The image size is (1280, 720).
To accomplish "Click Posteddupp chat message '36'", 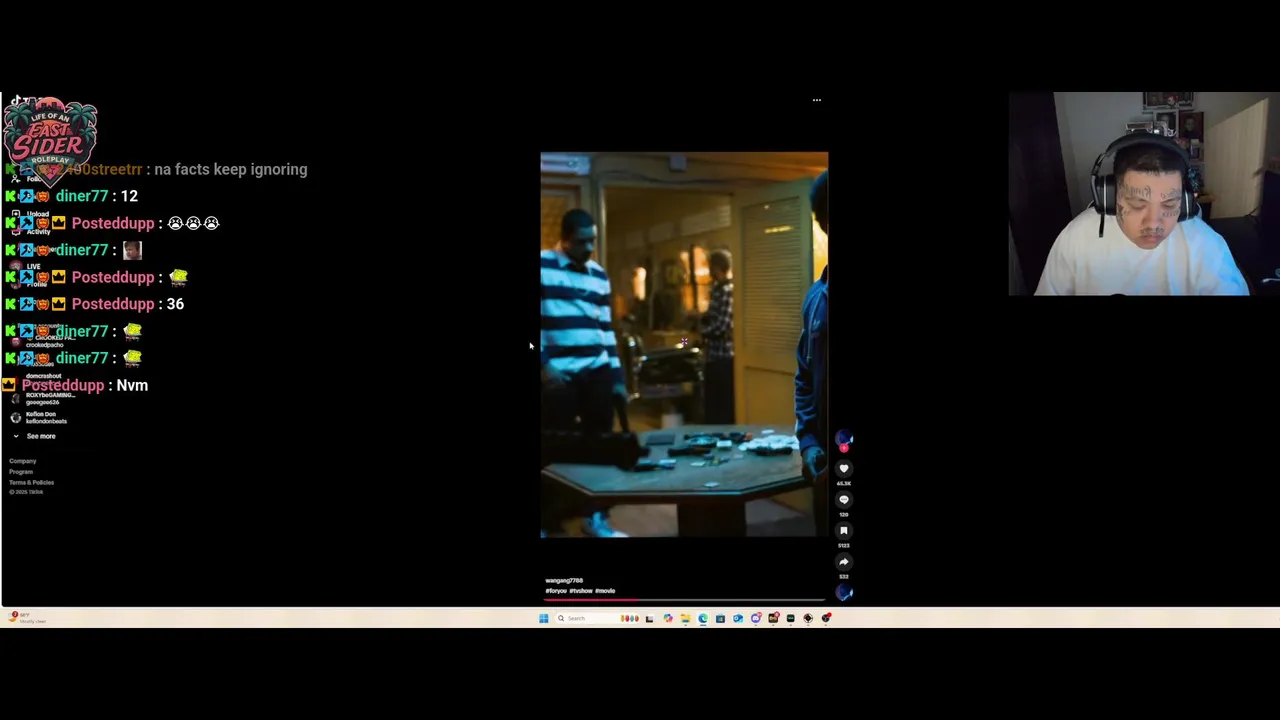I will (x=175, y=304).
